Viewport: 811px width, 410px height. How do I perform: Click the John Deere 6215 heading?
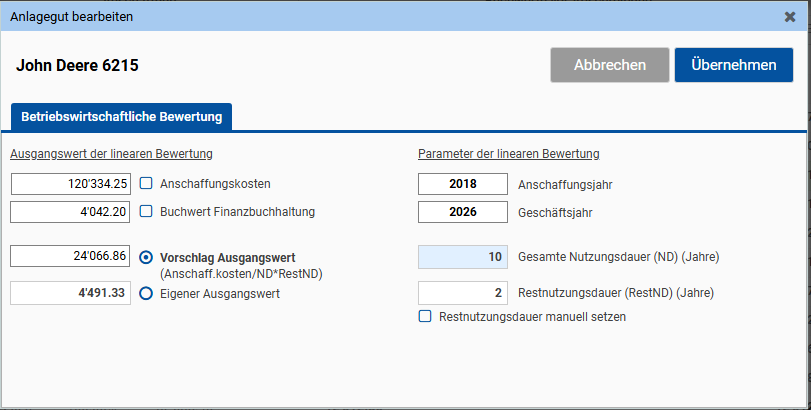coord(78,66)
